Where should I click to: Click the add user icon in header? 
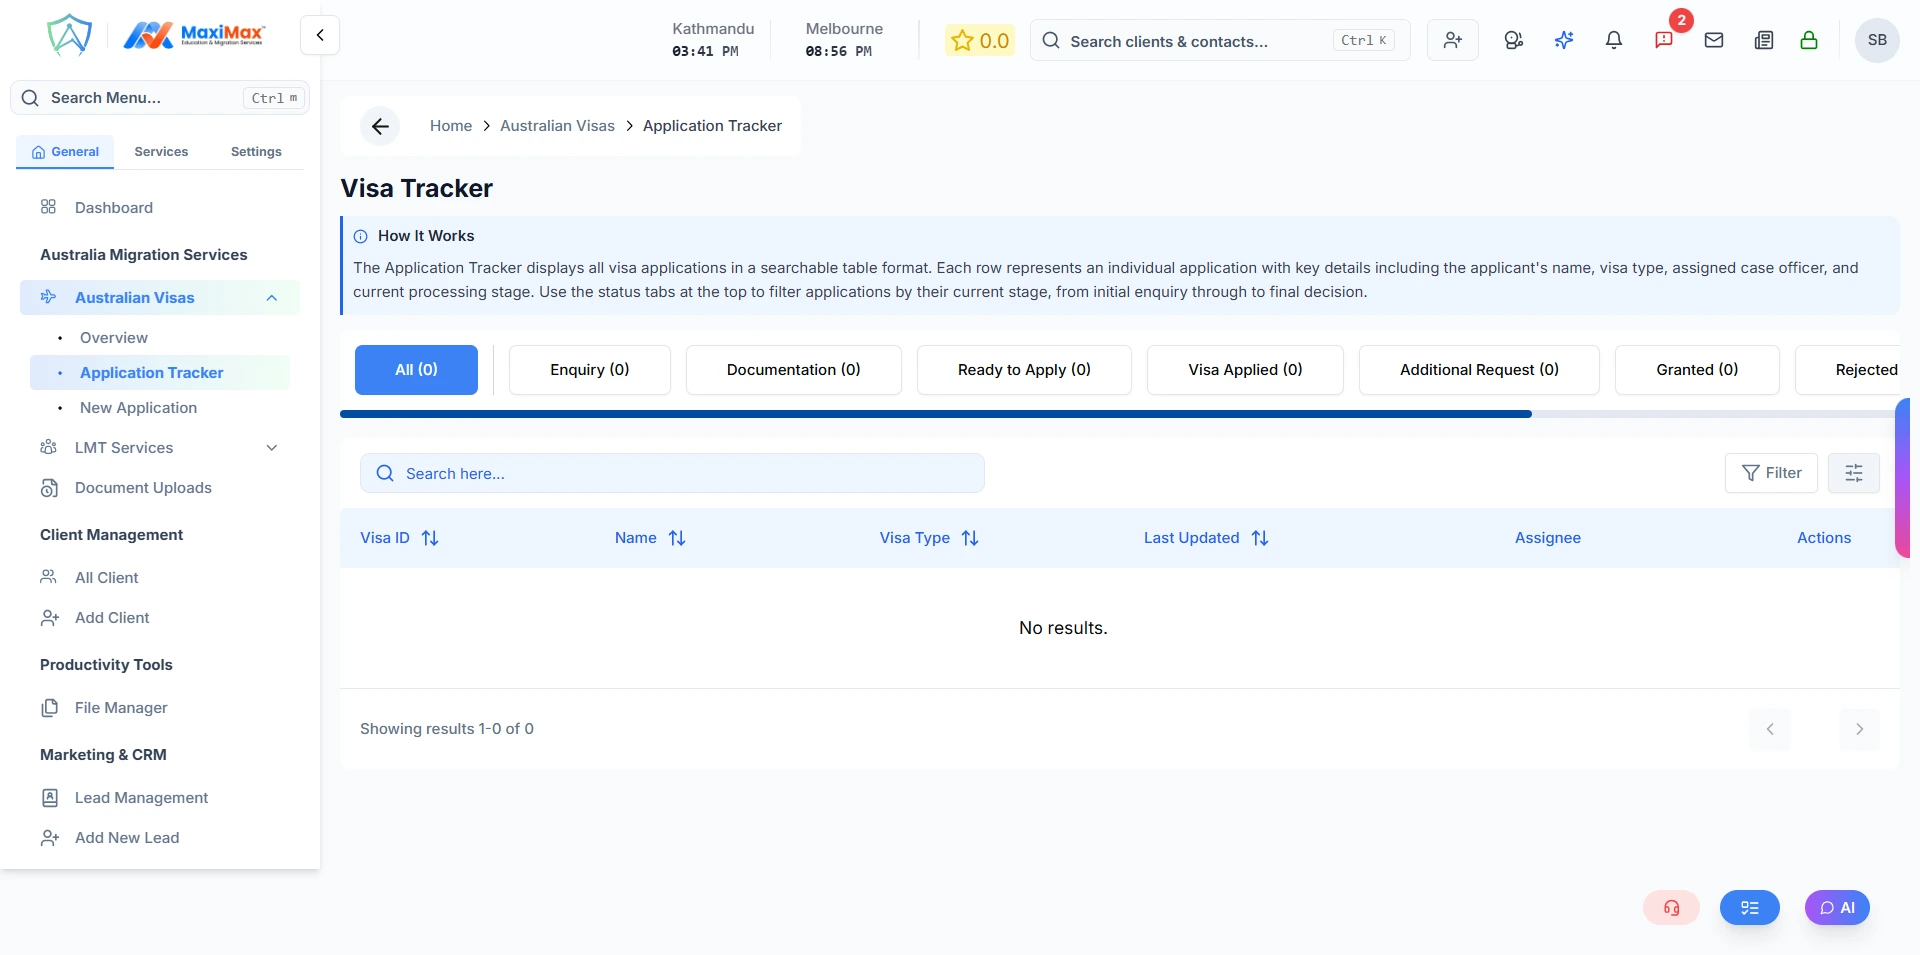click(x=1452, y=40)
